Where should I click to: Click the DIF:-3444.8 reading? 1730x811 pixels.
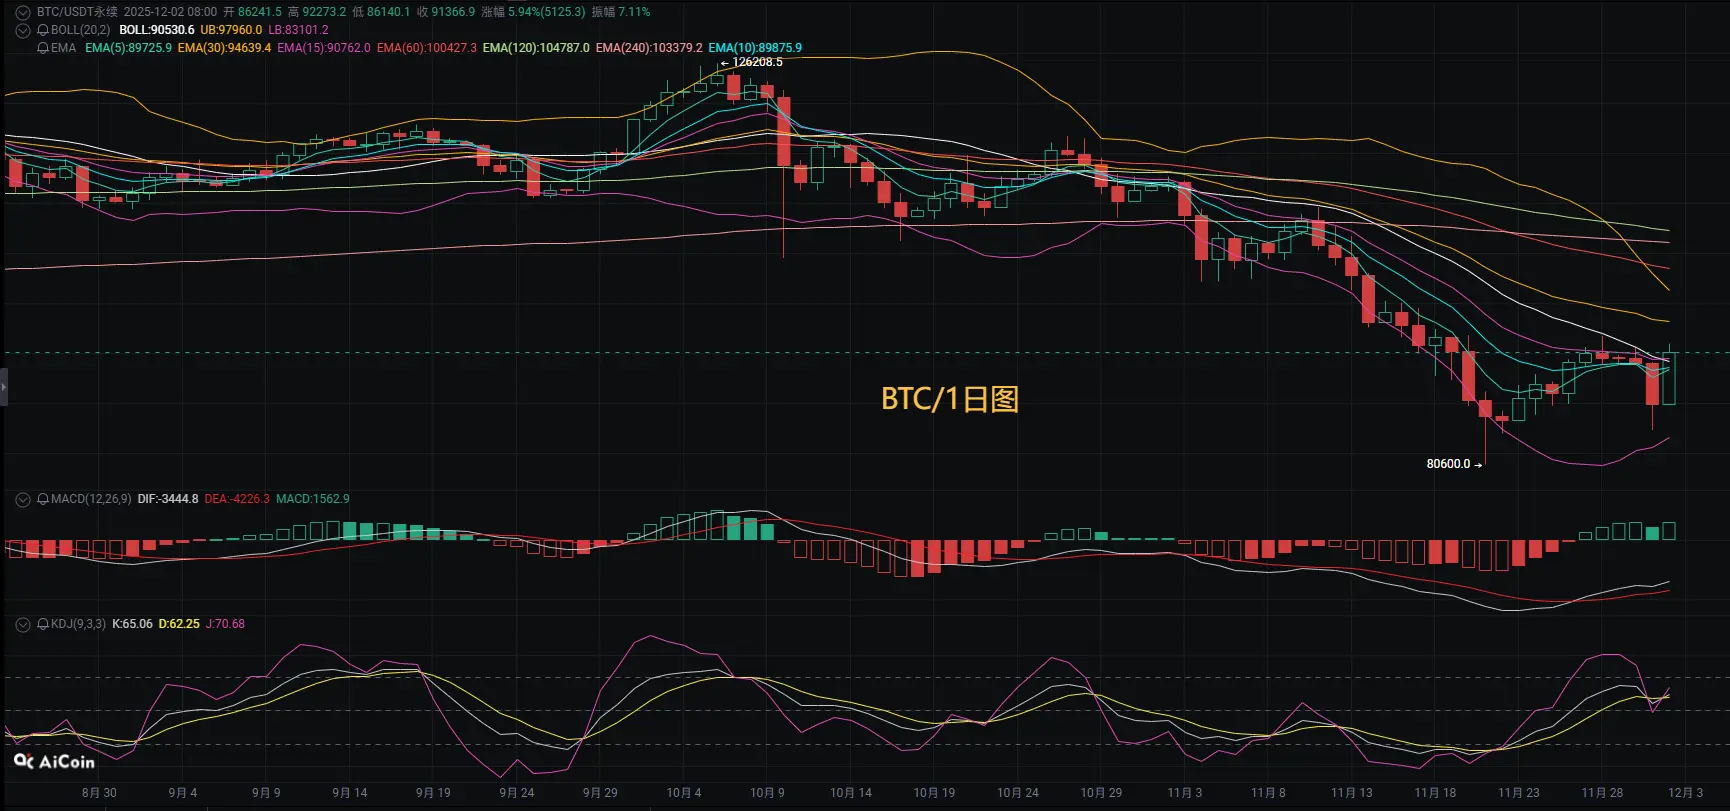(168, 499)
